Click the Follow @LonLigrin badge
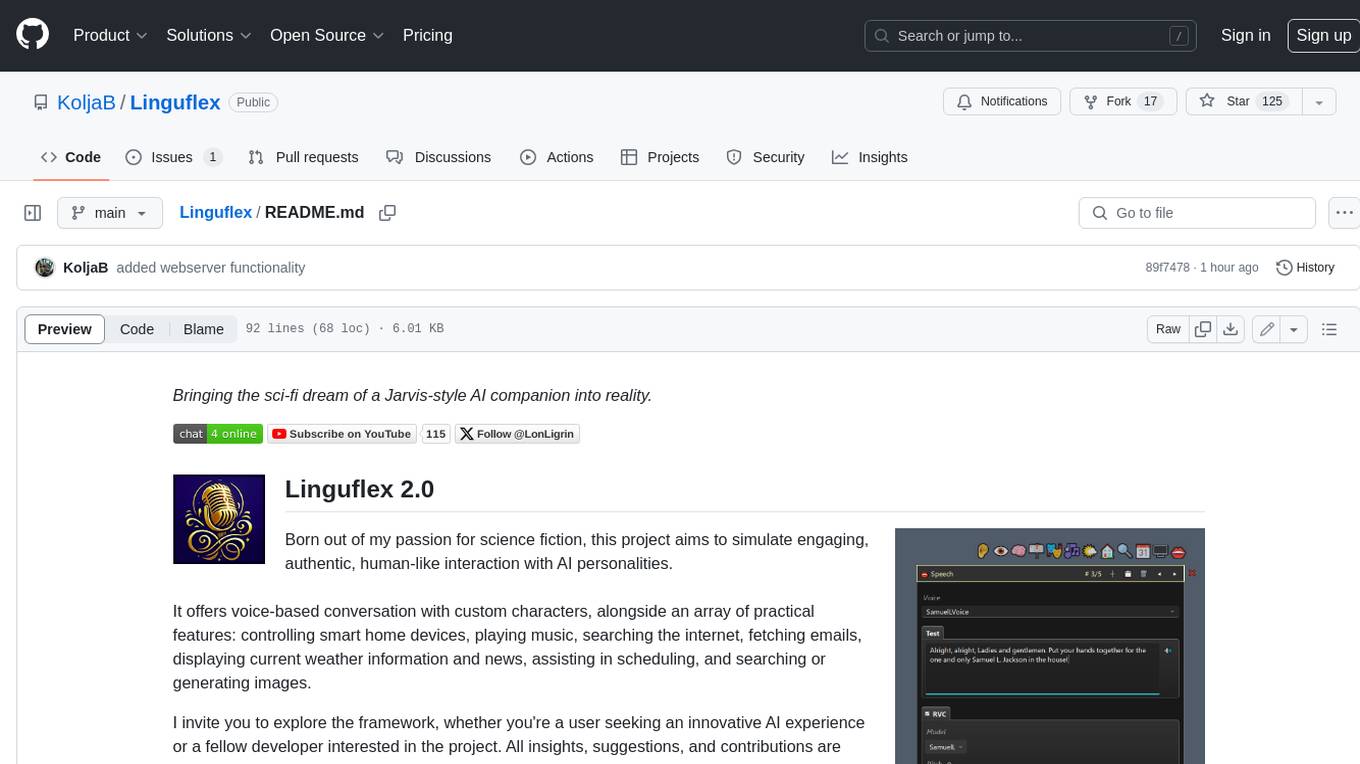The image size is (1360, 764). click(517, 434)
